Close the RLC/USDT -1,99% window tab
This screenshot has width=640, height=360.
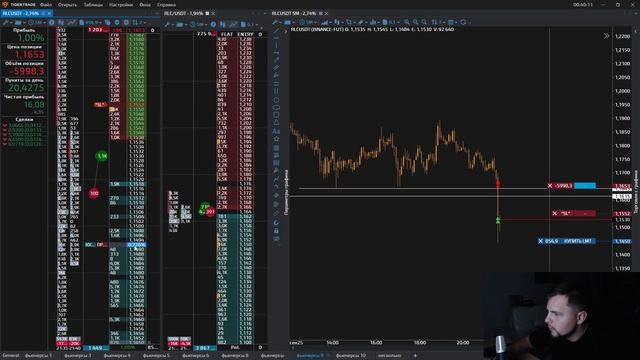point(213,13)
